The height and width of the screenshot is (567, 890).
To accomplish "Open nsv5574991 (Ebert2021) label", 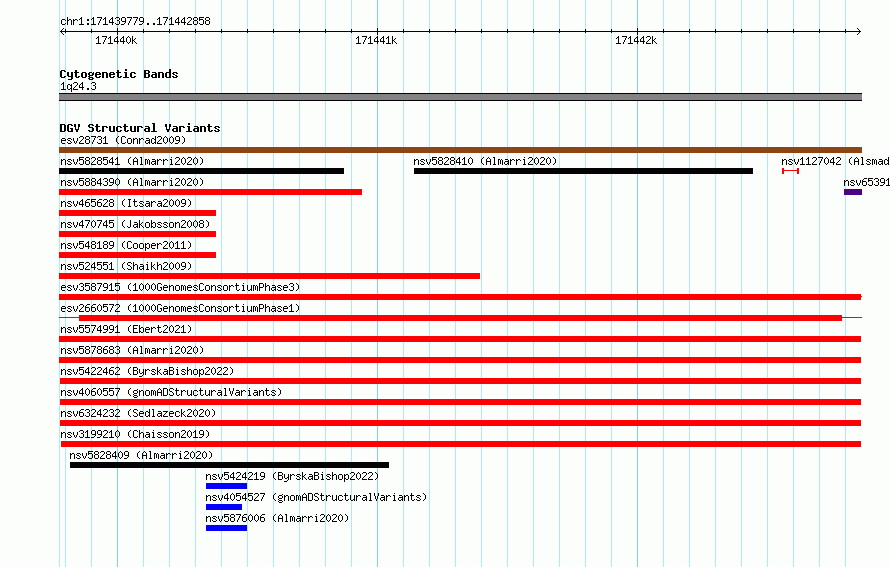I will coord(126,329).
